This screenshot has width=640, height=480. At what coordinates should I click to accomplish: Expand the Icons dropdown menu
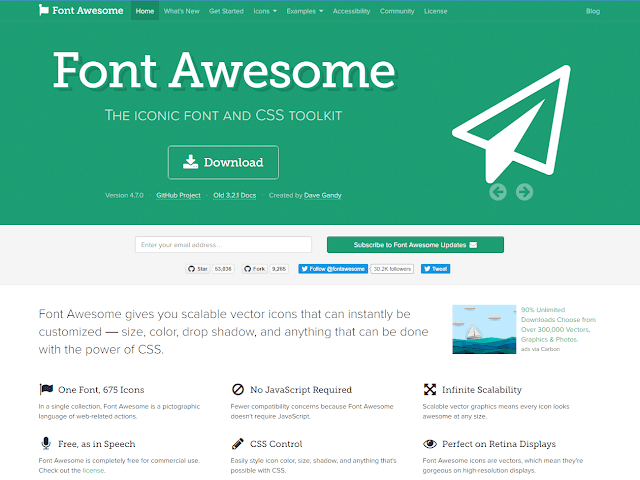265,11
